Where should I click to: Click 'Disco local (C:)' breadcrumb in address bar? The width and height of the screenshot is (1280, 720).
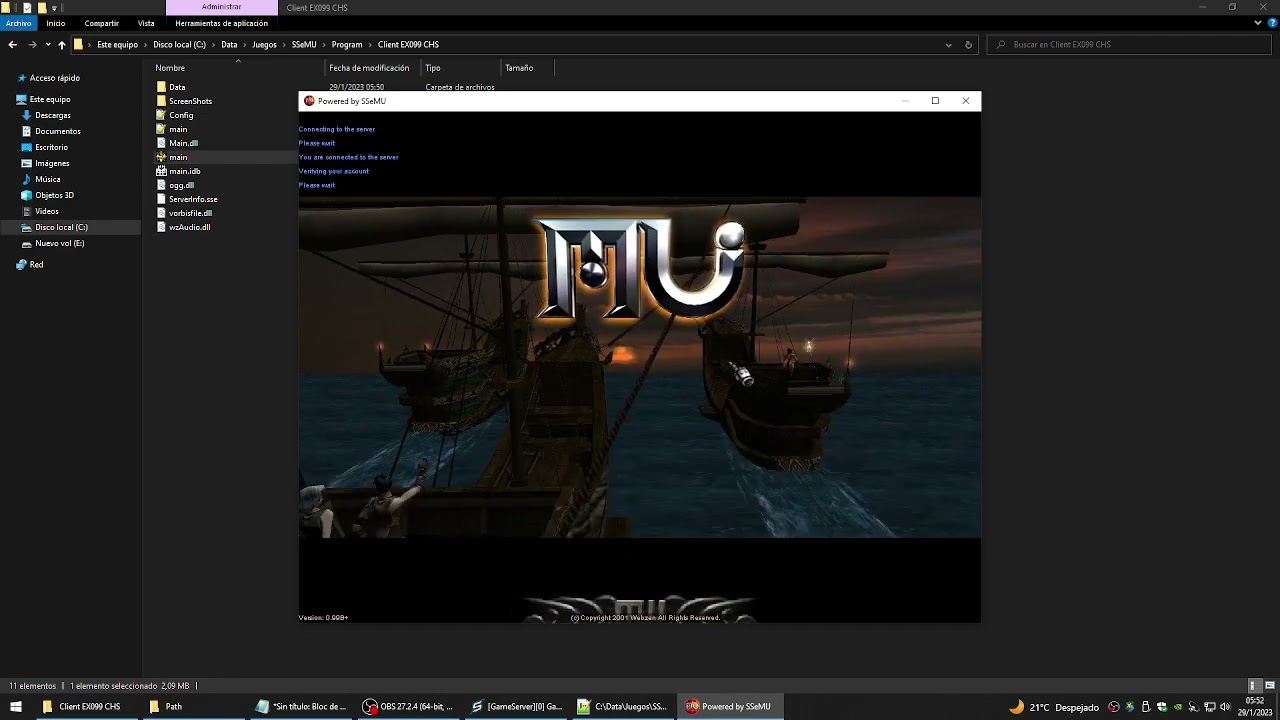point(179,45)
